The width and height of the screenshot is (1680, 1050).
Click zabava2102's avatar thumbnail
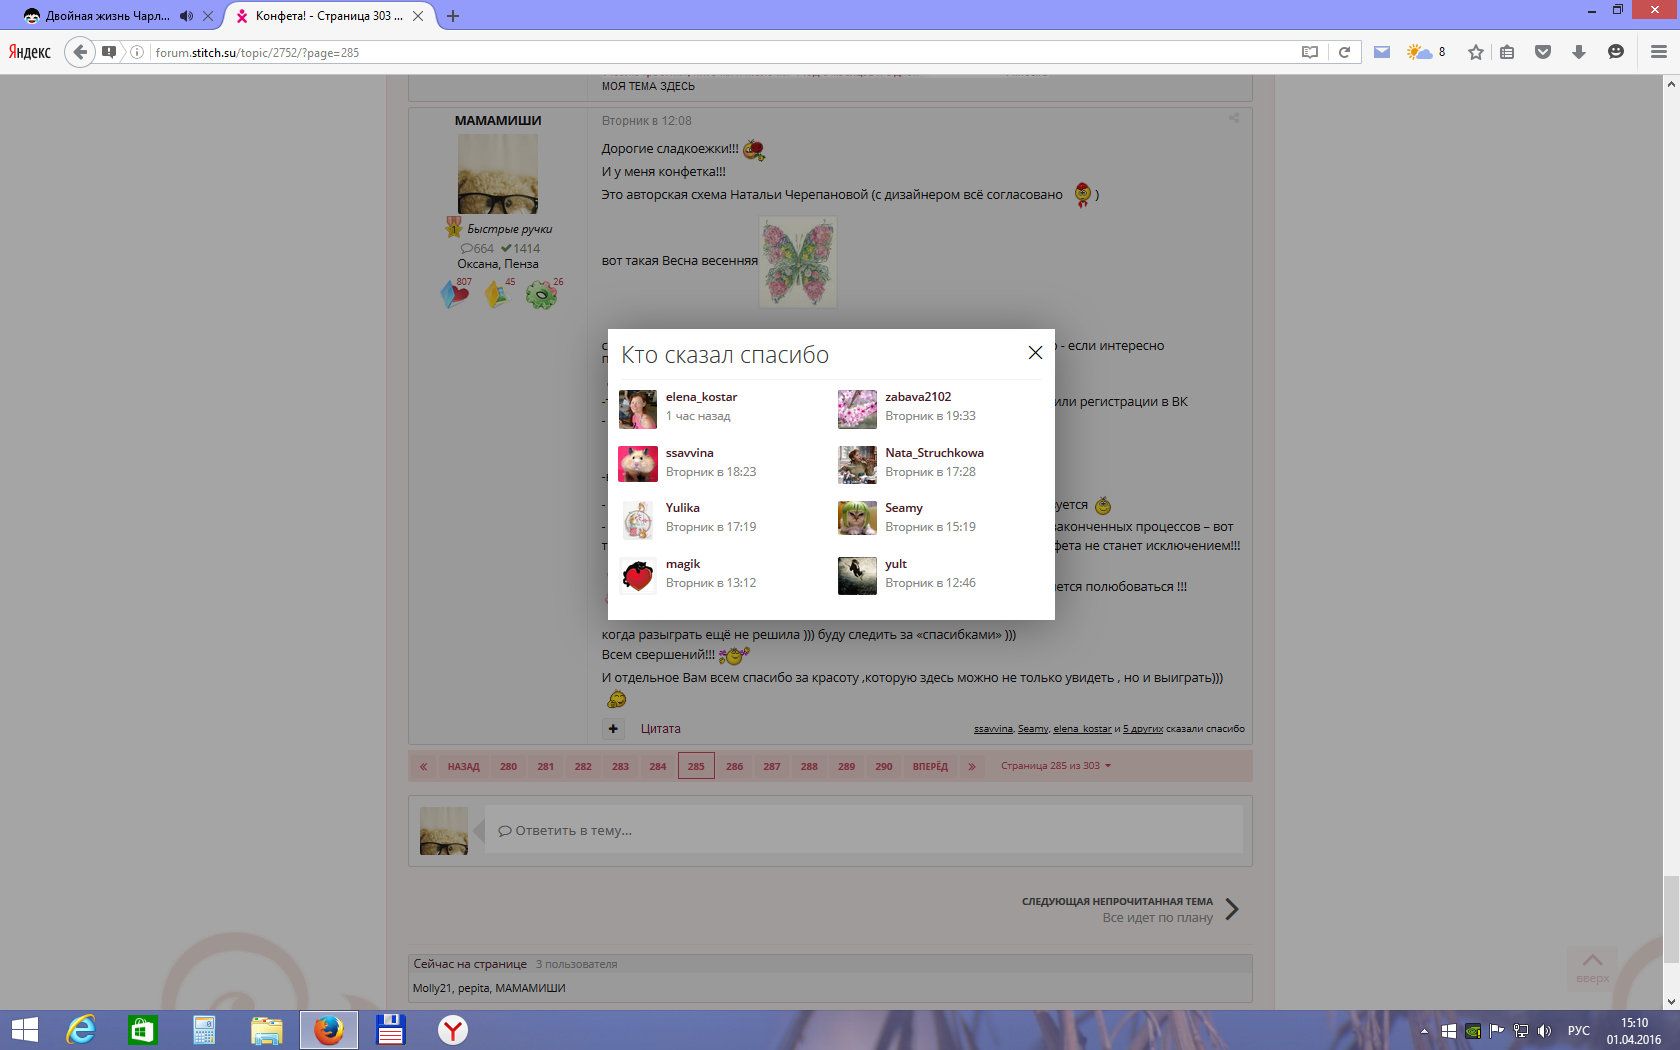click(857, 409)
